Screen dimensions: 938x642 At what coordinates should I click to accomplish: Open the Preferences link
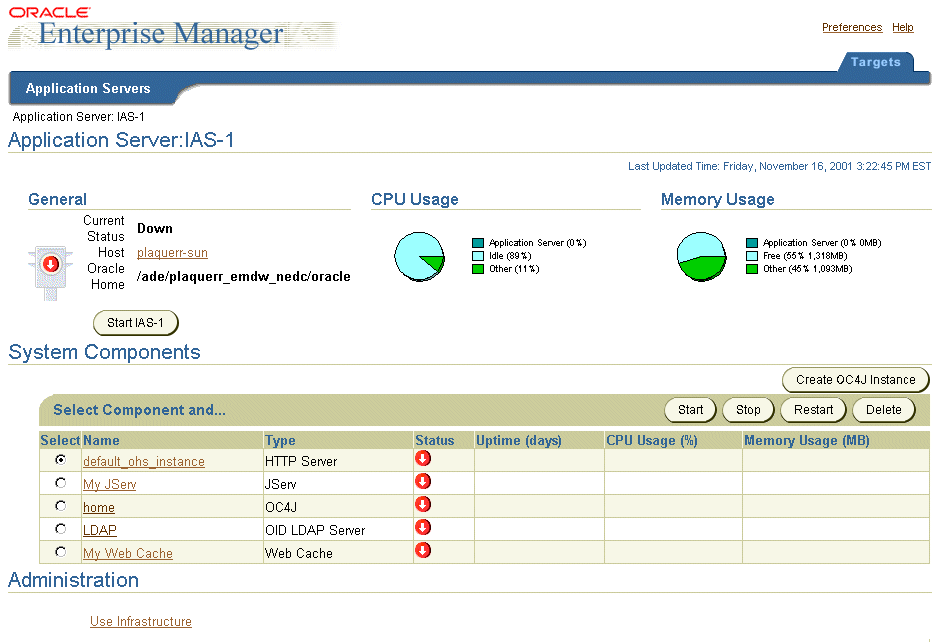tap(852, 28)
